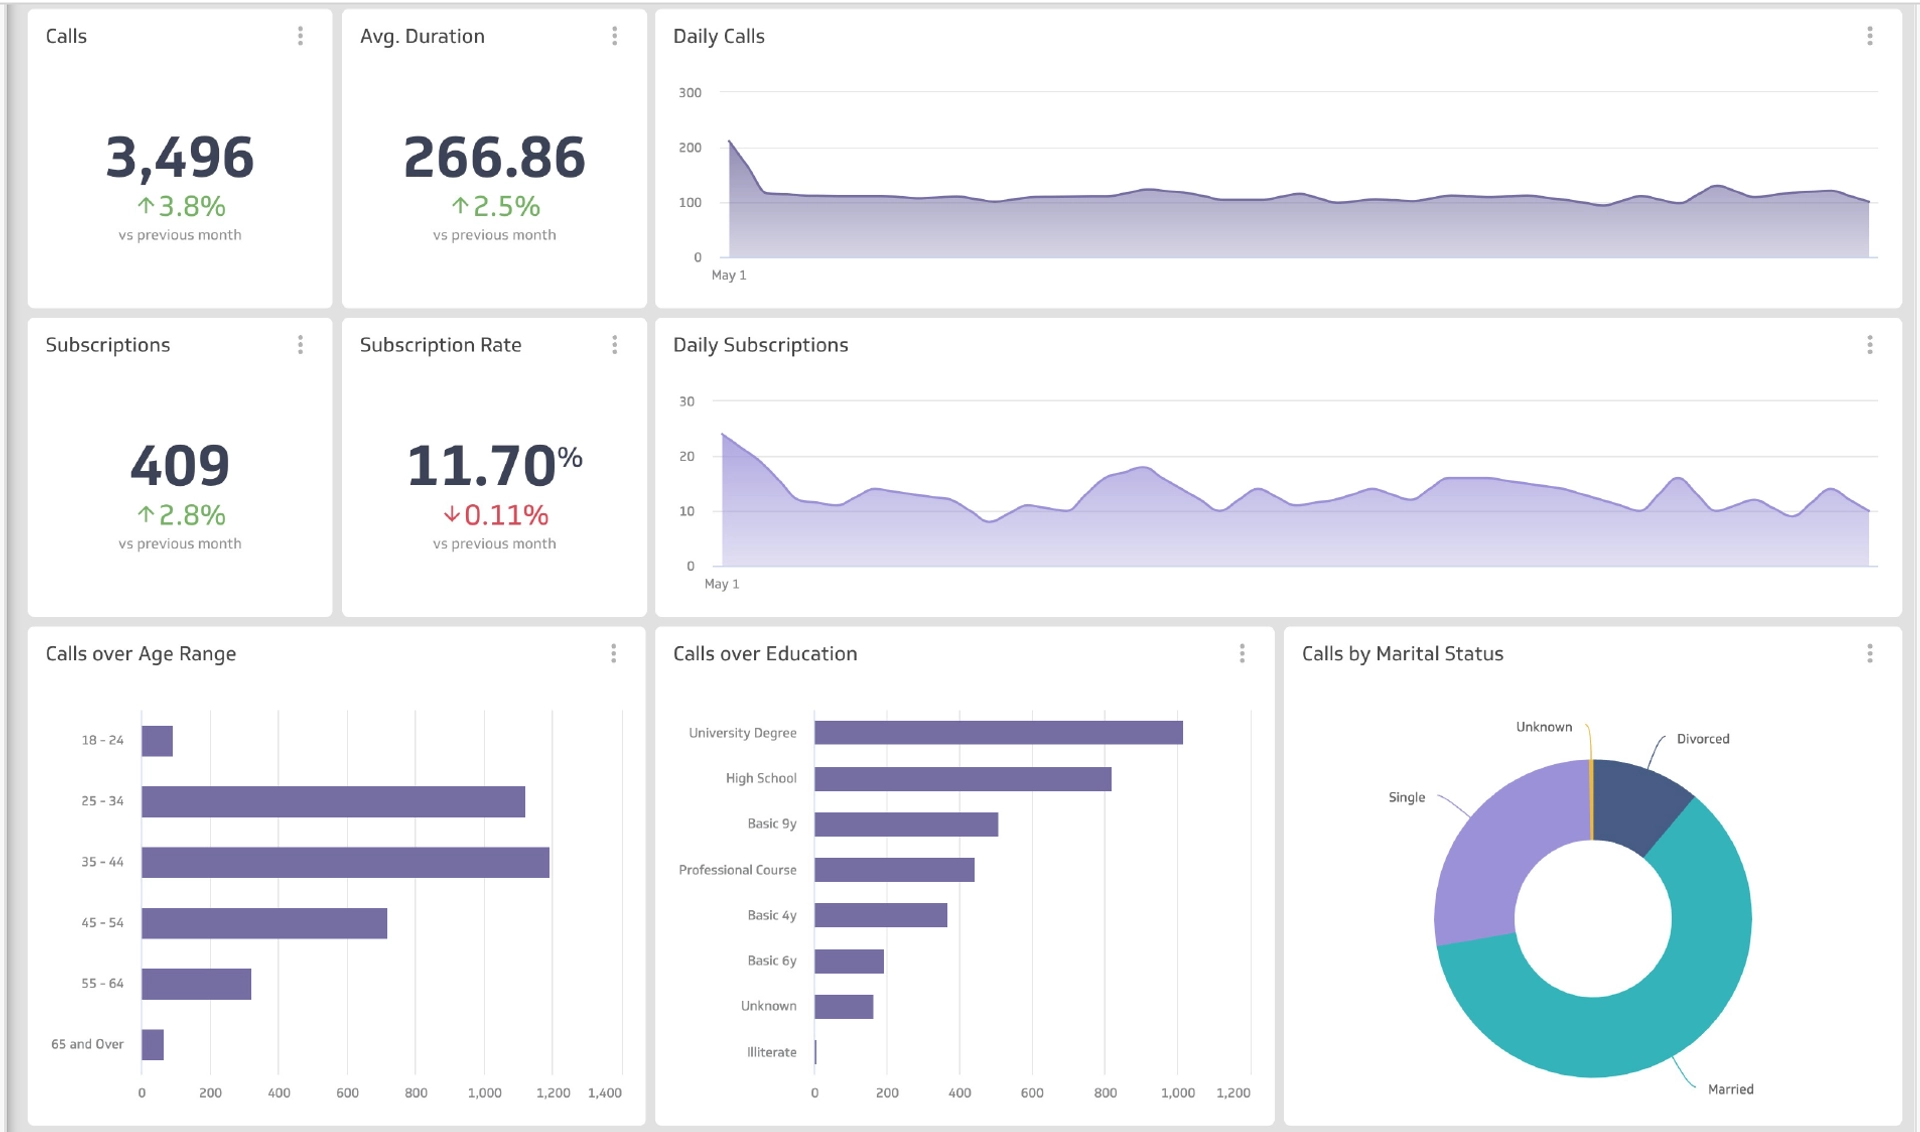
Task: Click the Daily Calls chart title
Action: point(718,36)
